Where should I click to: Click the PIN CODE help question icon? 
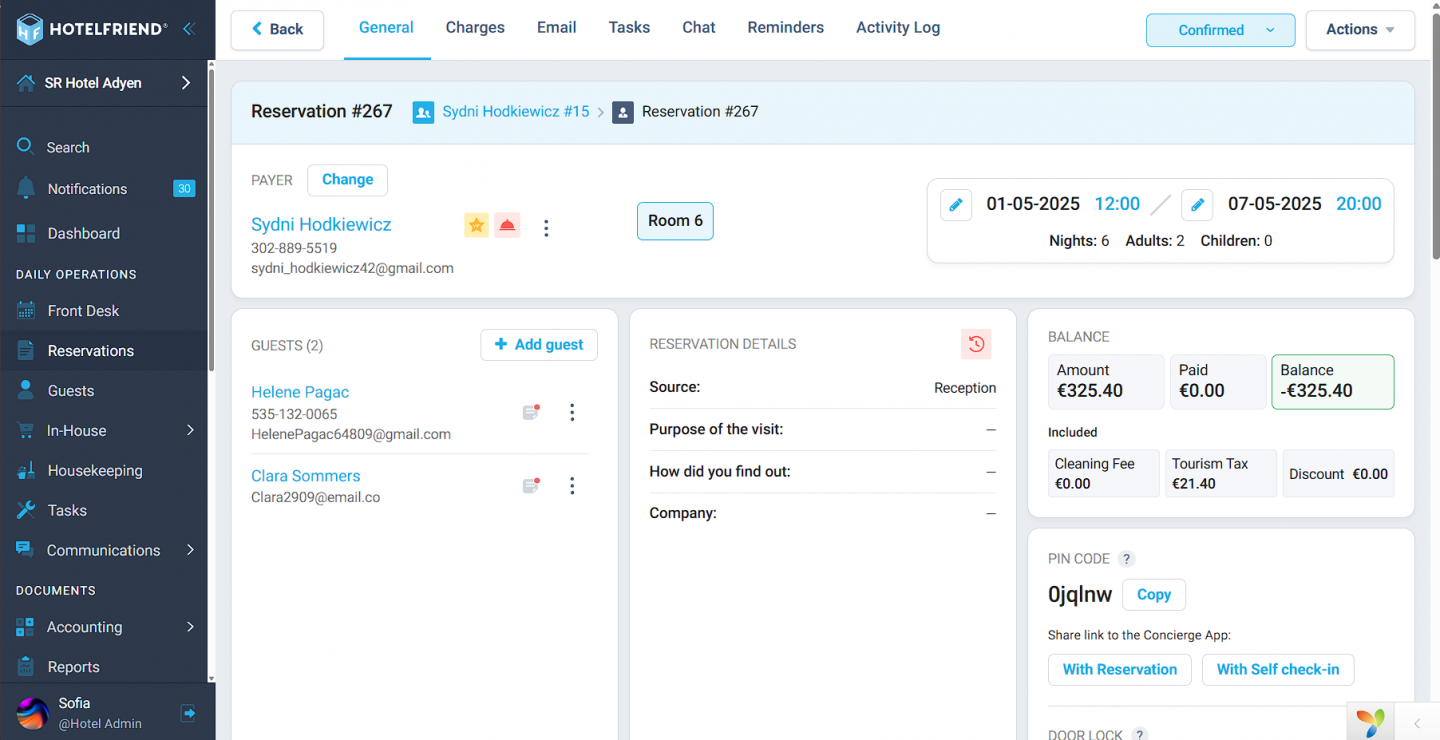click(x=1126, y=559)
